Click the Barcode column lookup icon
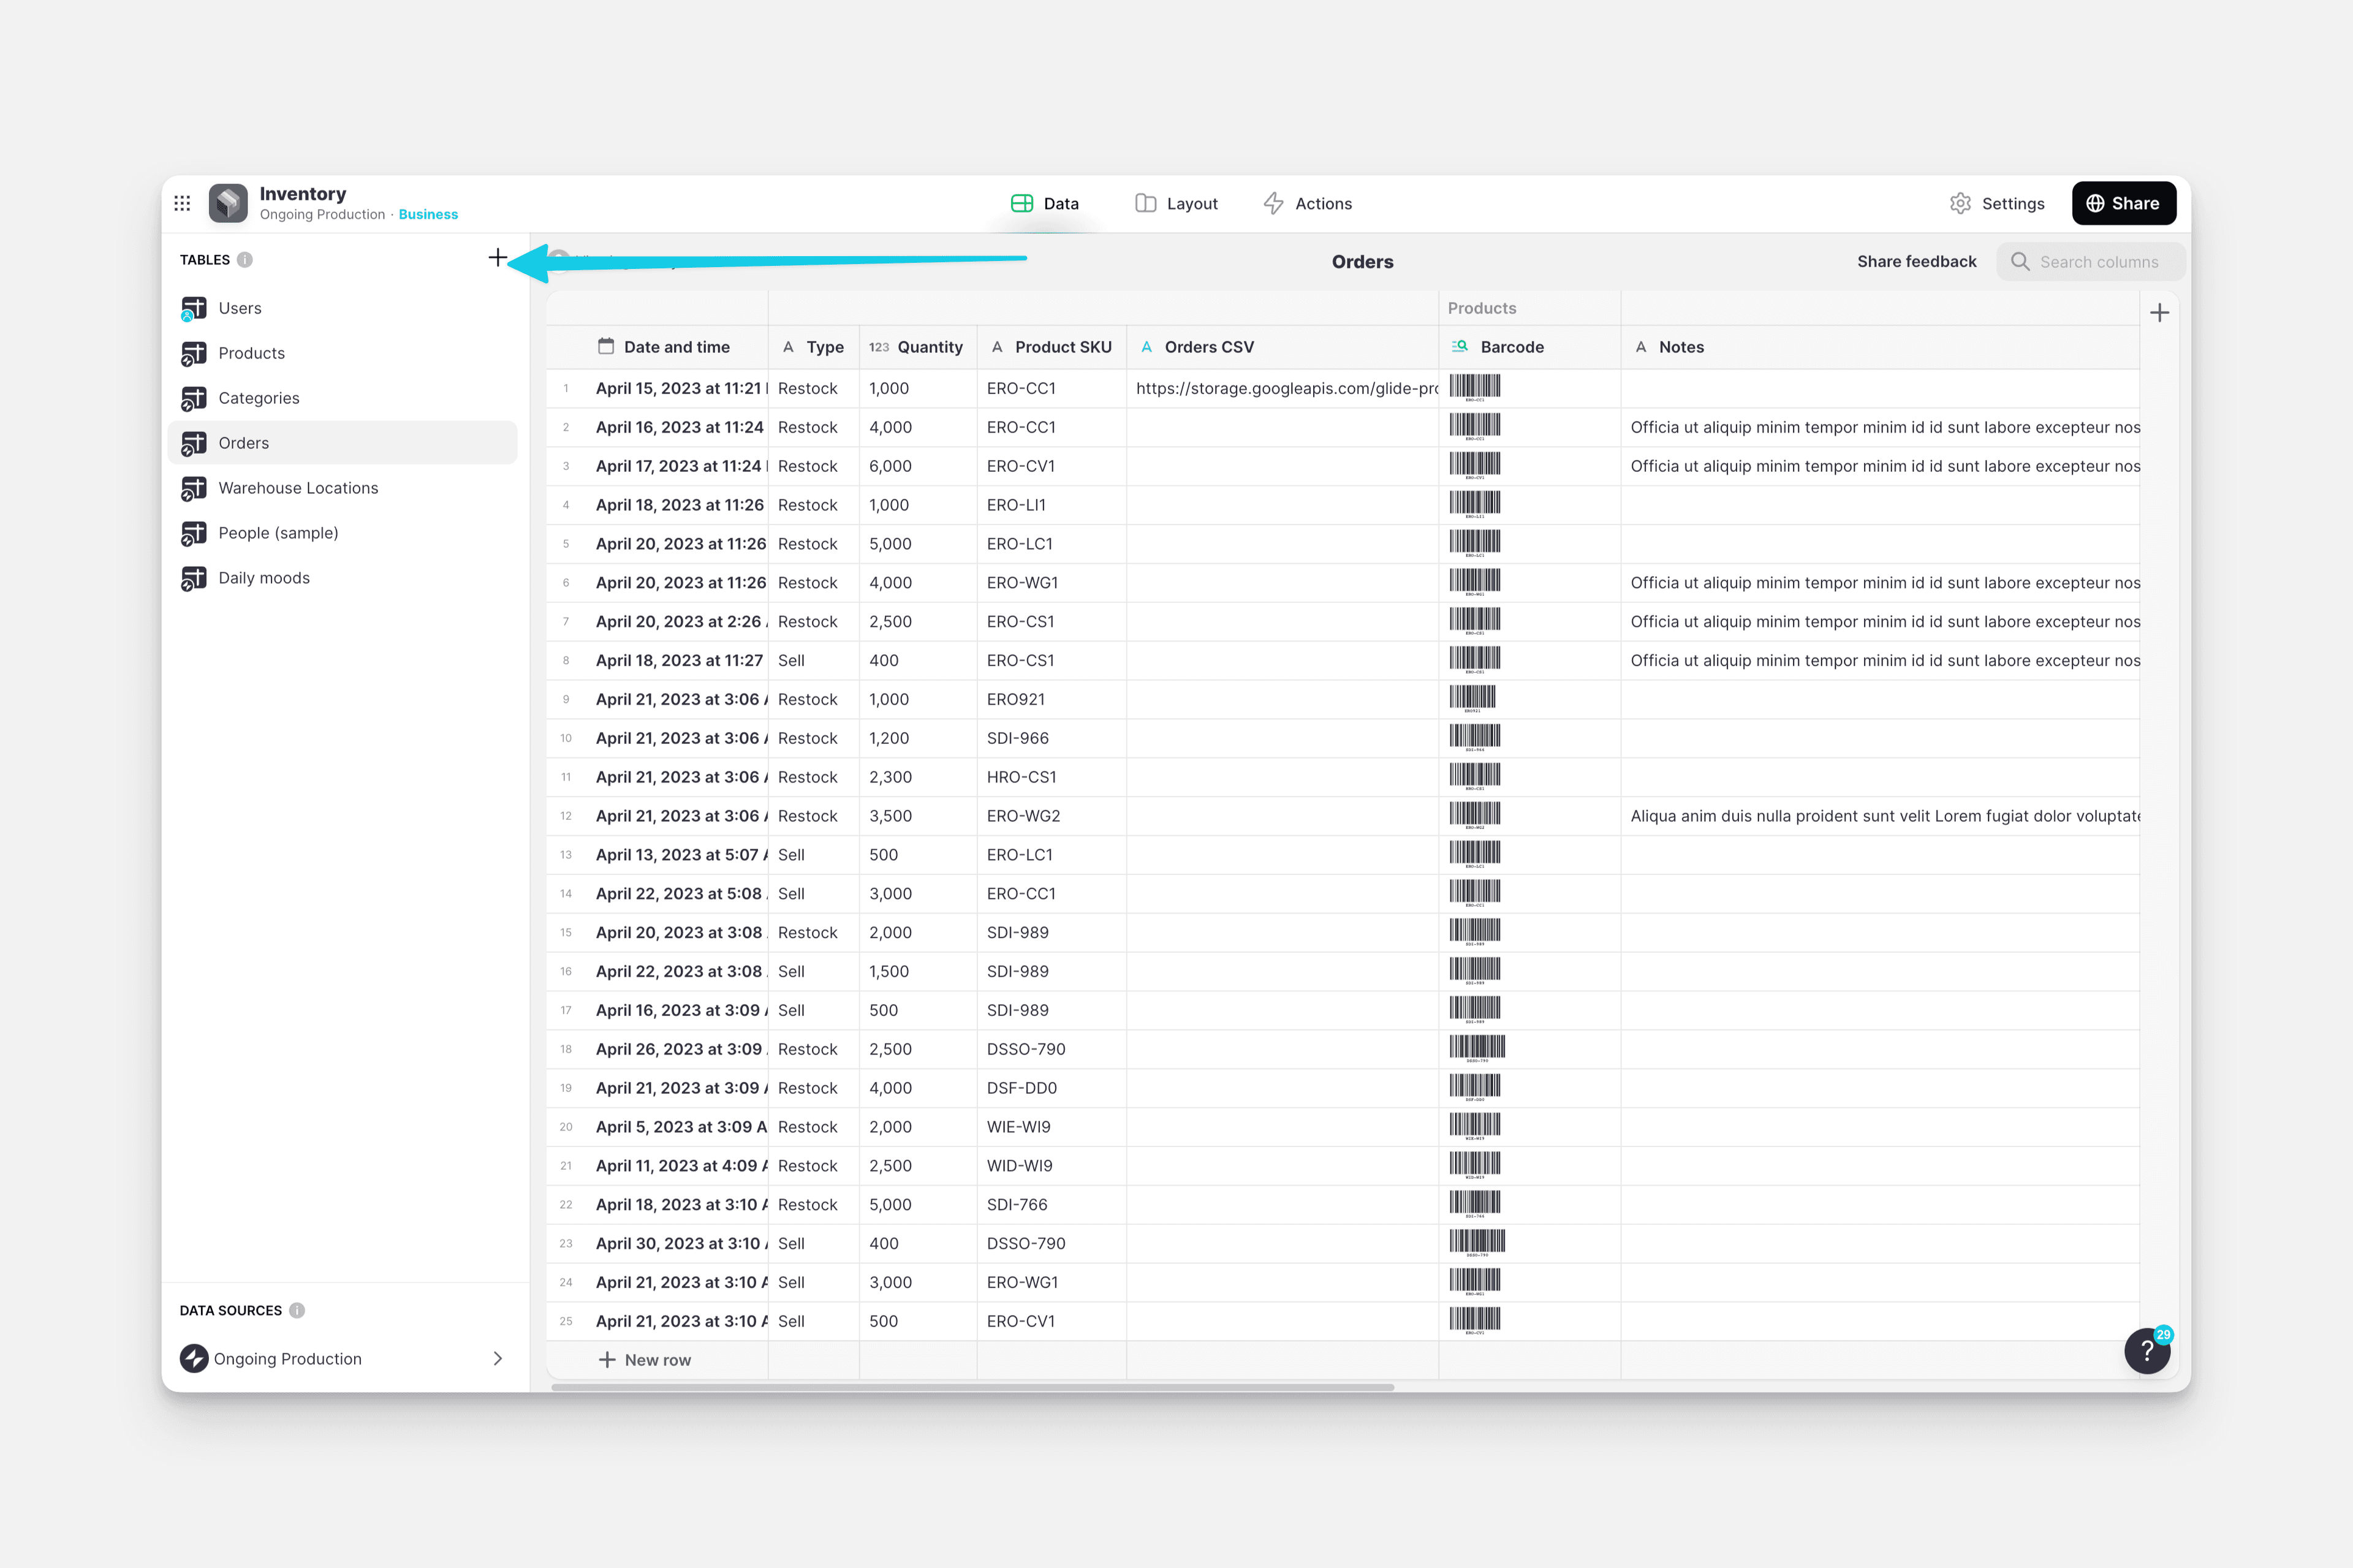 pos(1460,346)
